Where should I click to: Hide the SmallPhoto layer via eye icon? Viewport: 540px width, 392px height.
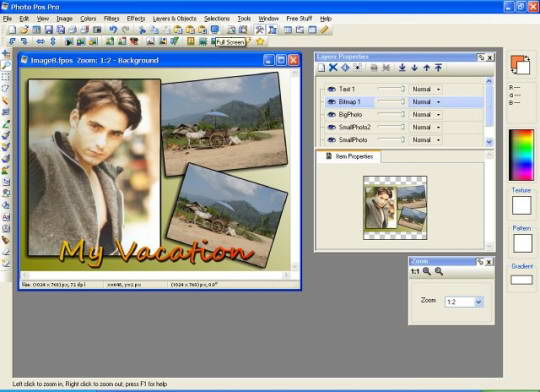tap(331, 140)
